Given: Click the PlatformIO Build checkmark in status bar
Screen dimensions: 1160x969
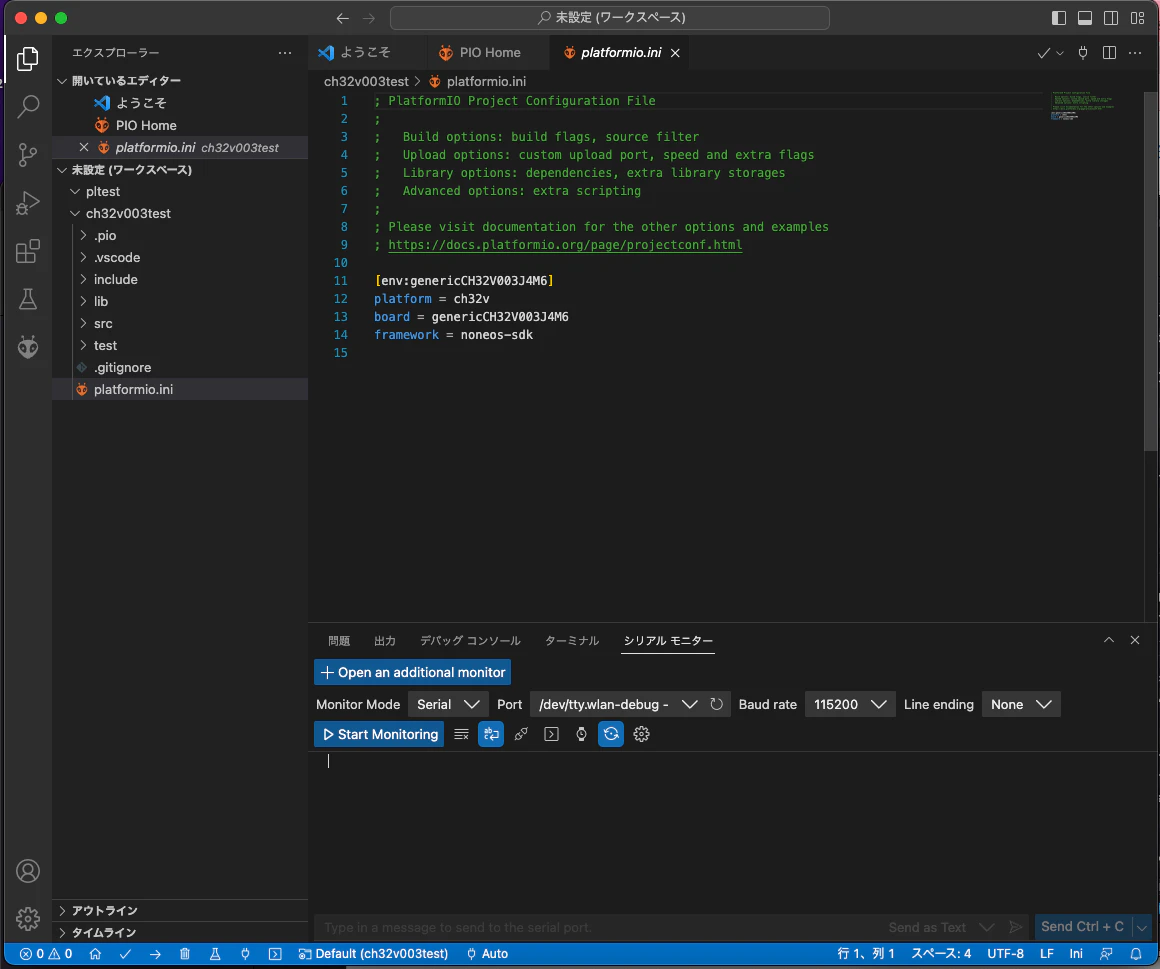Looking at the screenshot, I should (x=126, y=954).
